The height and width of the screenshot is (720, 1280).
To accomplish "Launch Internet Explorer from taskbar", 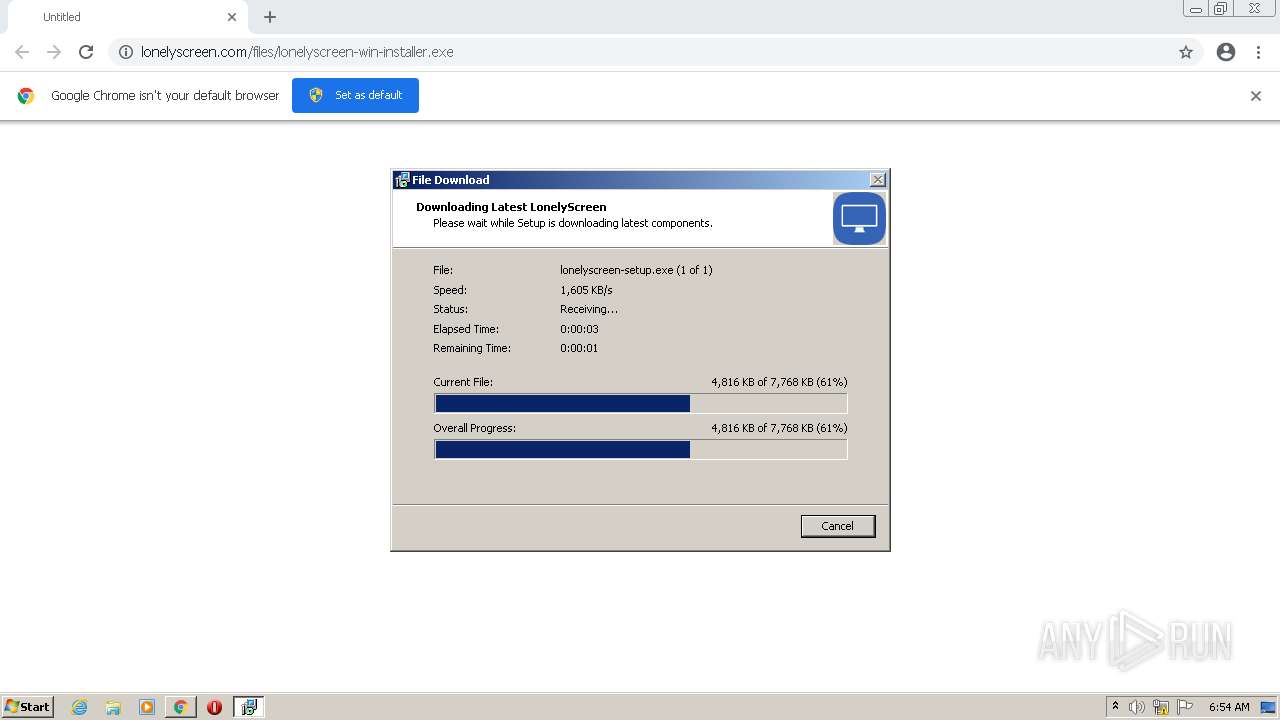I will 80,707.
